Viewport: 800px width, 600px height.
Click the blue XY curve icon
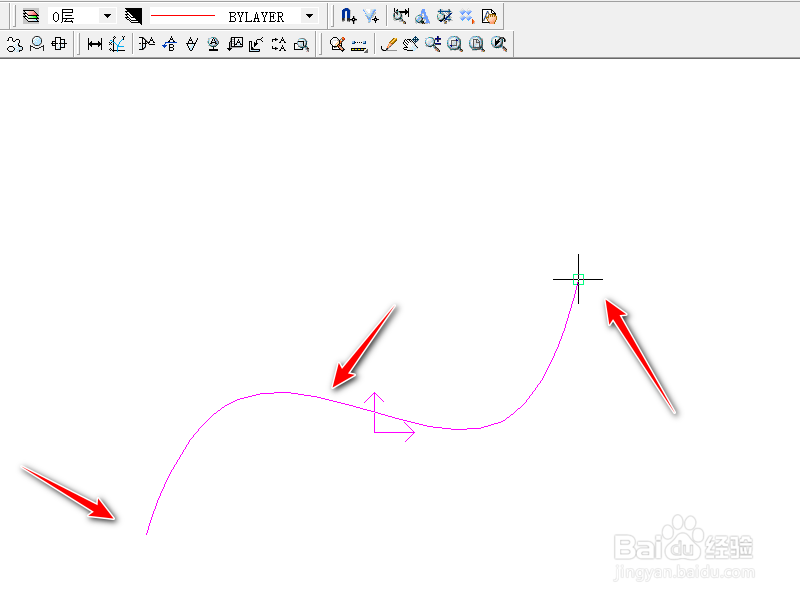tap(117, 44)
